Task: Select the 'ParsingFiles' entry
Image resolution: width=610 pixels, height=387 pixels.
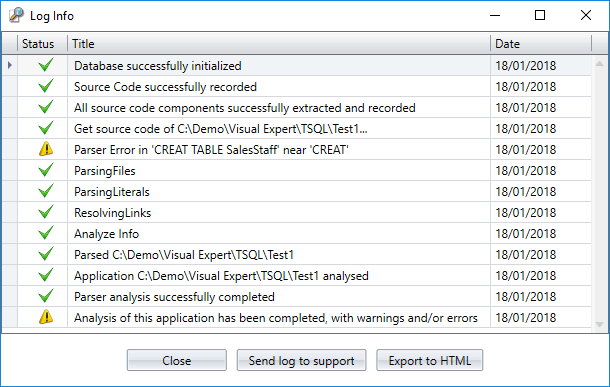Action: 105,171
